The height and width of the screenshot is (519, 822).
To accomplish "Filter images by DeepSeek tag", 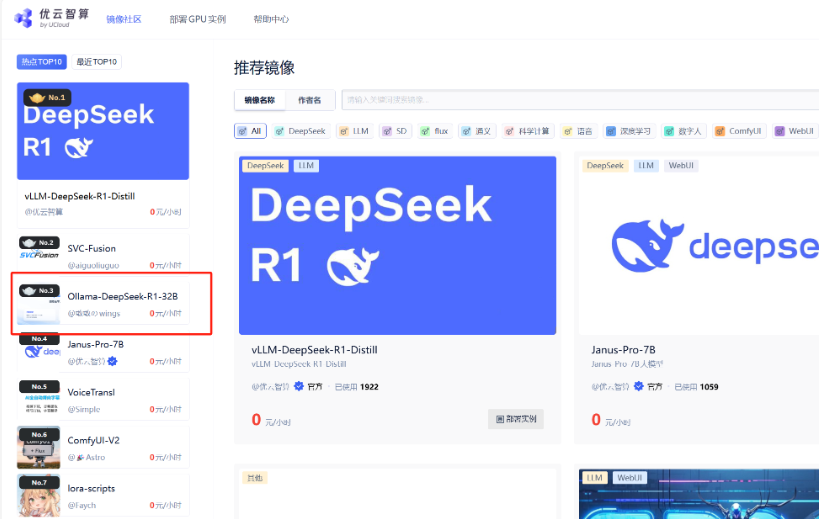I will (301, 131).
